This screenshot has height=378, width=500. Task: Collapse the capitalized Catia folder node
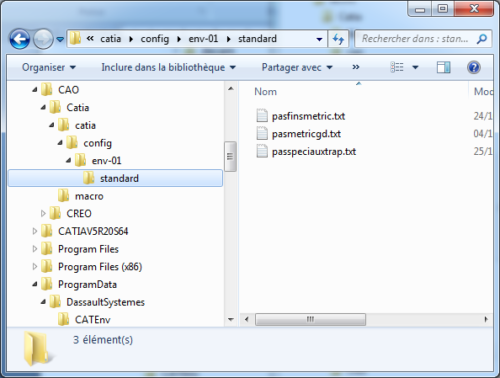coord(43,107)
